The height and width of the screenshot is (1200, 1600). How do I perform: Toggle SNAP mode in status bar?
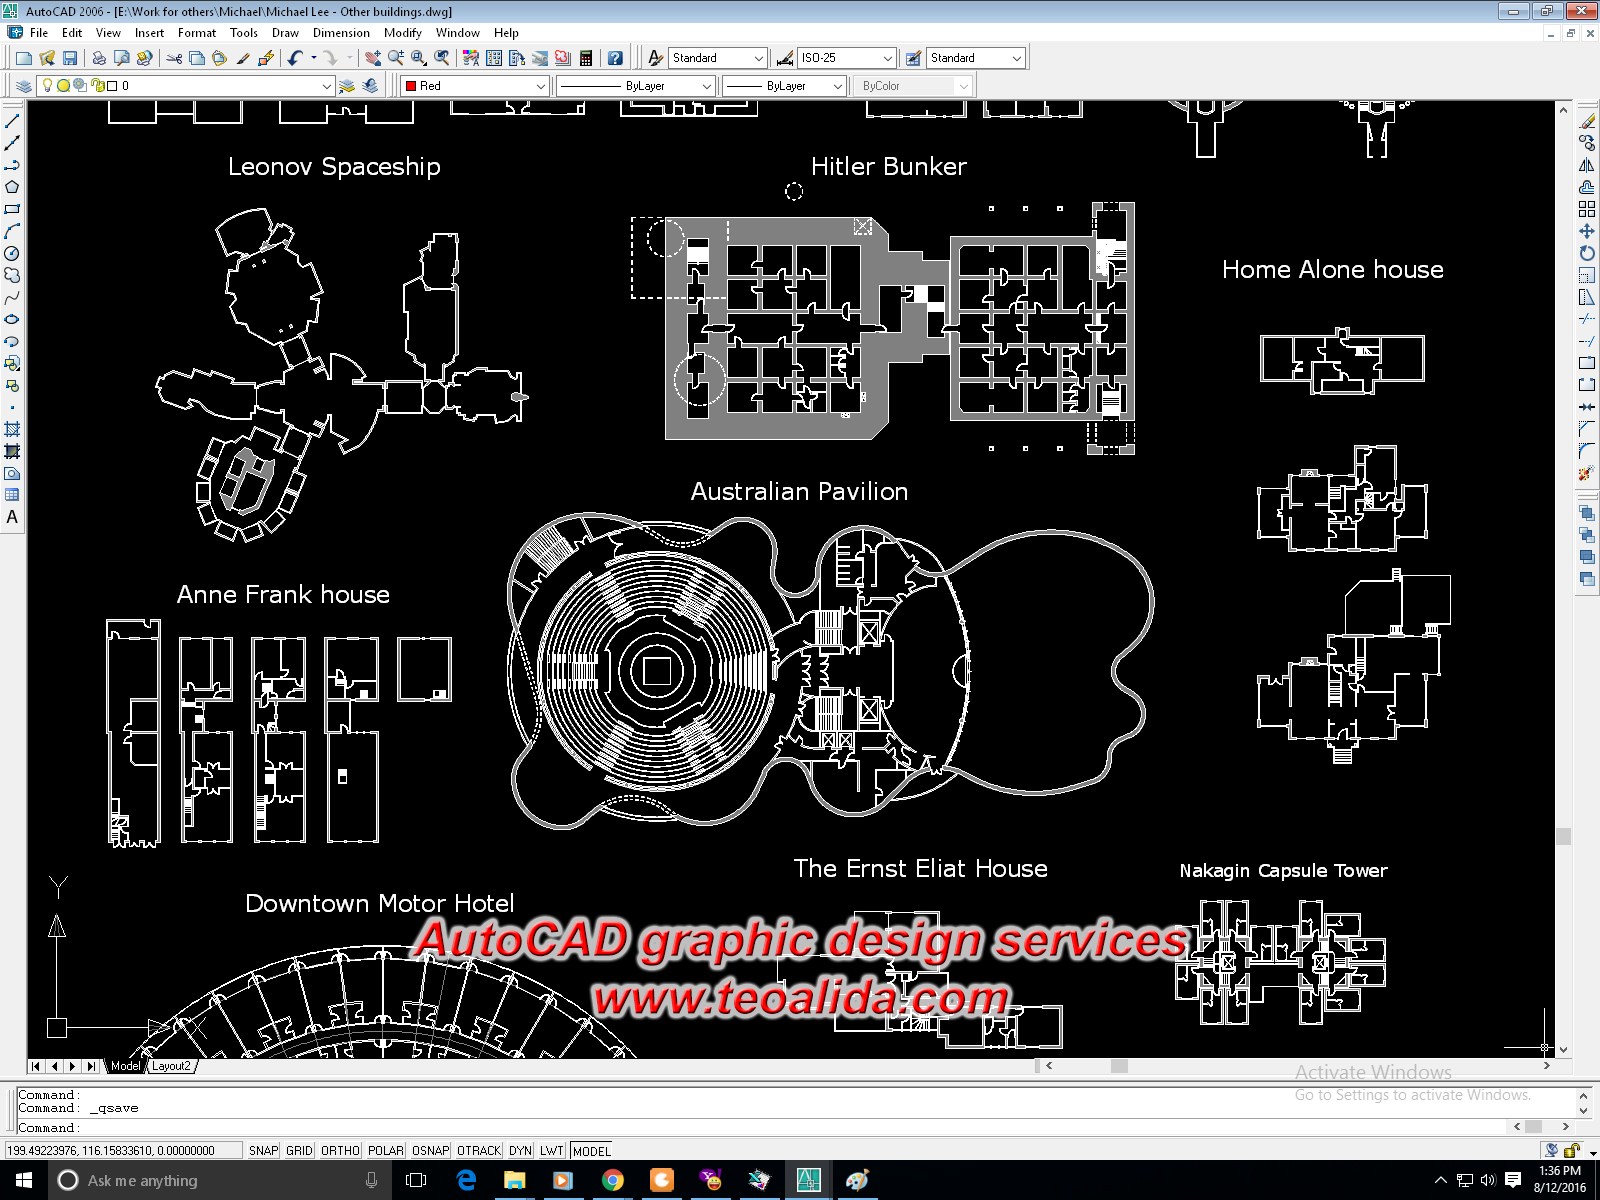click(x=264, y=1151)
